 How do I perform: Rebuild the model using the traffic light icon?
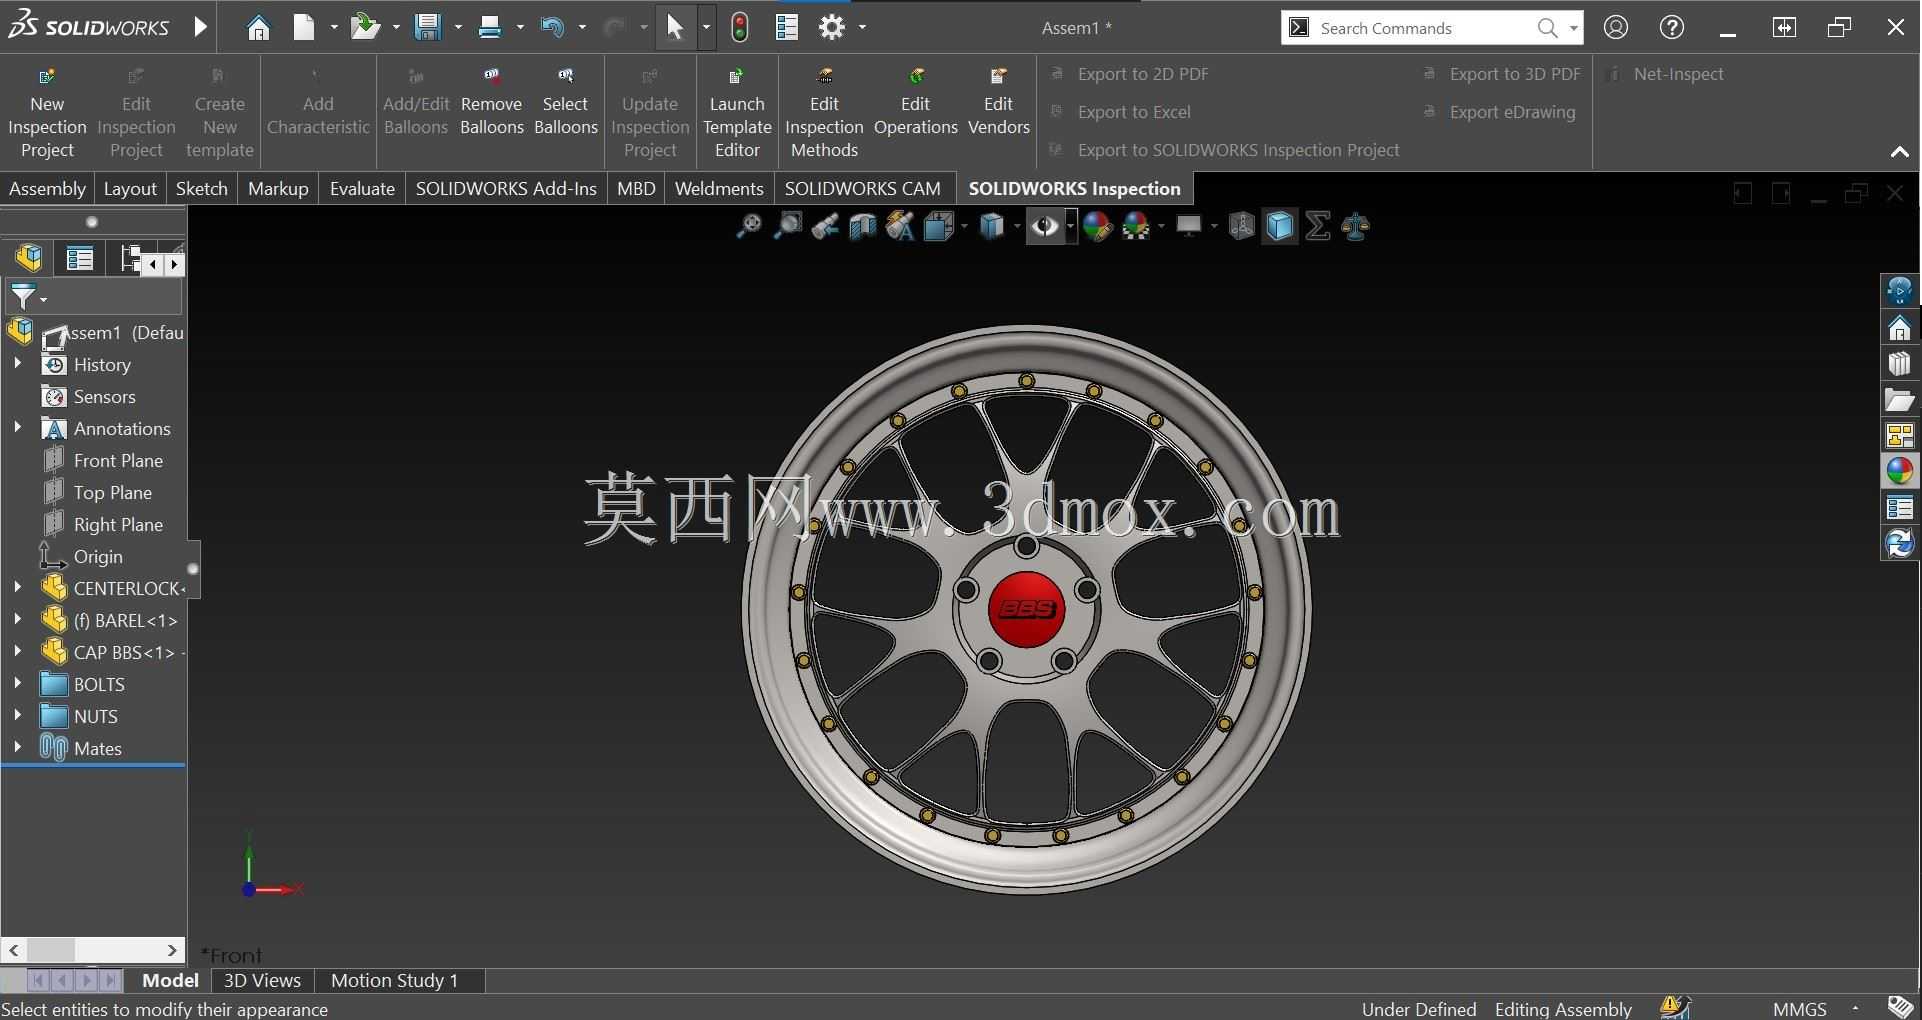[x=740, y=28]
